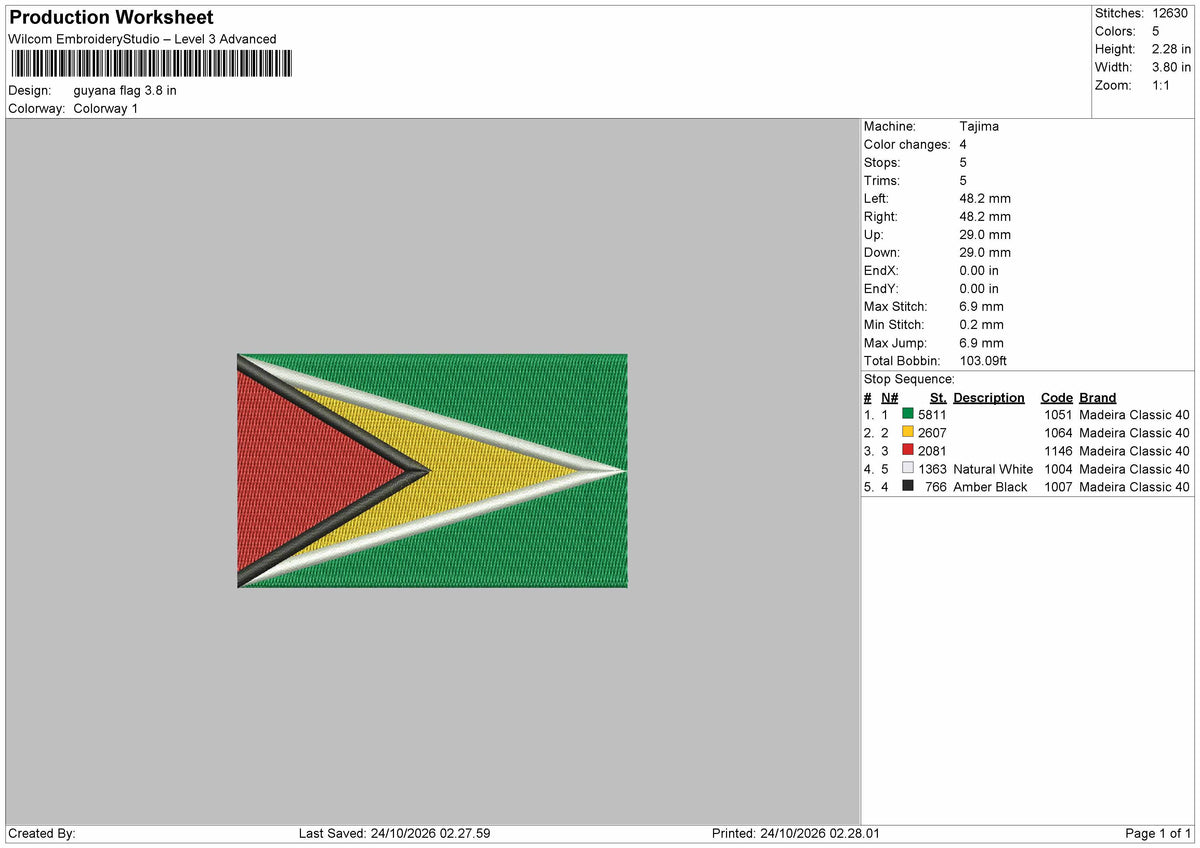This screenshot has width=1200, height=848.
Task: Click the 'Color changes:' label
Action: [x=907, y=144]
